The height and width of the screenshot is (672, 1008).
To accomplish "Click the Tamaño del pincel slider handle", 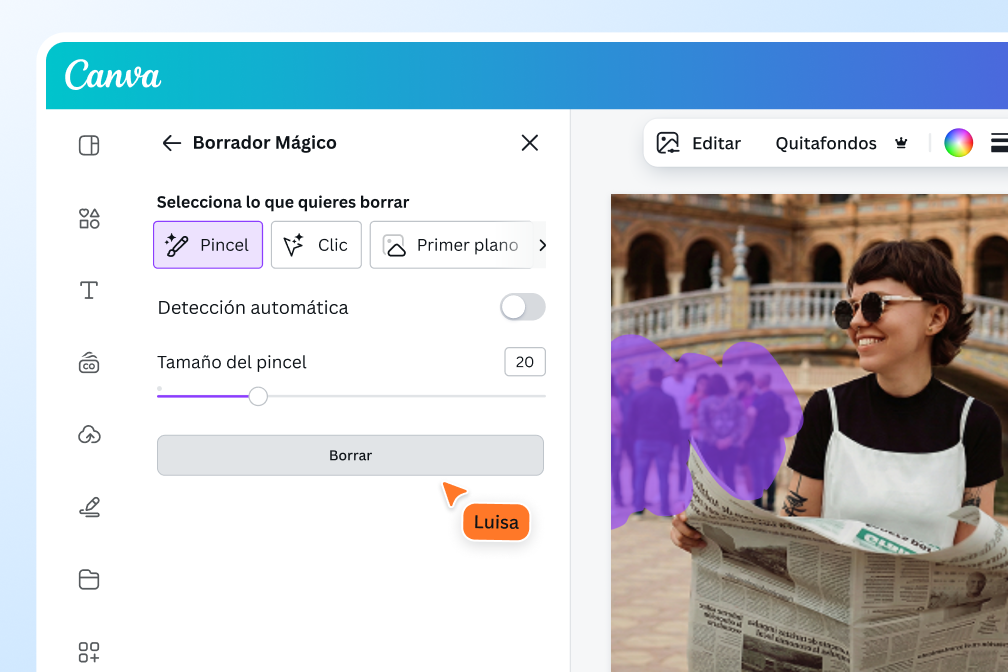I will tap(258, 396).
